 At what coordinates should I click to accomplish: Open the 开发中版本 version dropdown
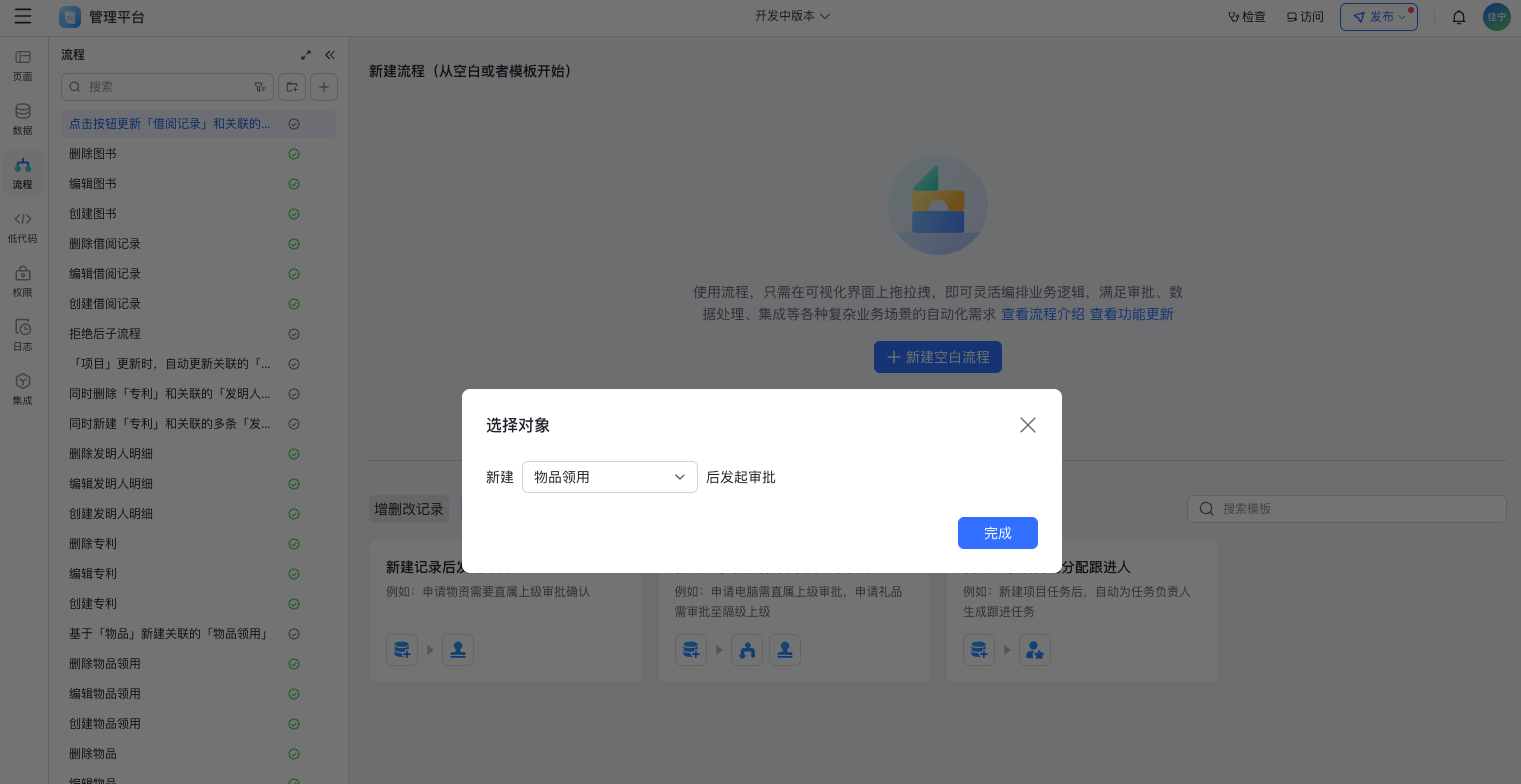(x=793, y=16)
